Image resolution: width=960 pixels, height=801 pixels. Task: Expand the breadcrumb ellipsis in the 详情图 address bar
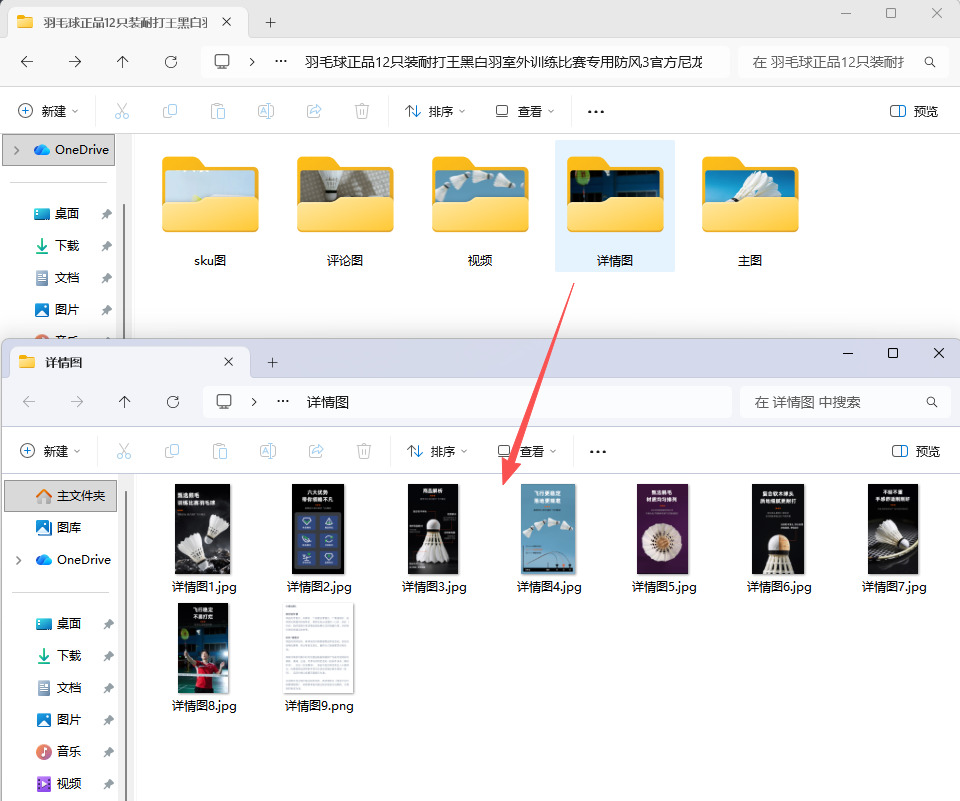[x=283, y=402]
